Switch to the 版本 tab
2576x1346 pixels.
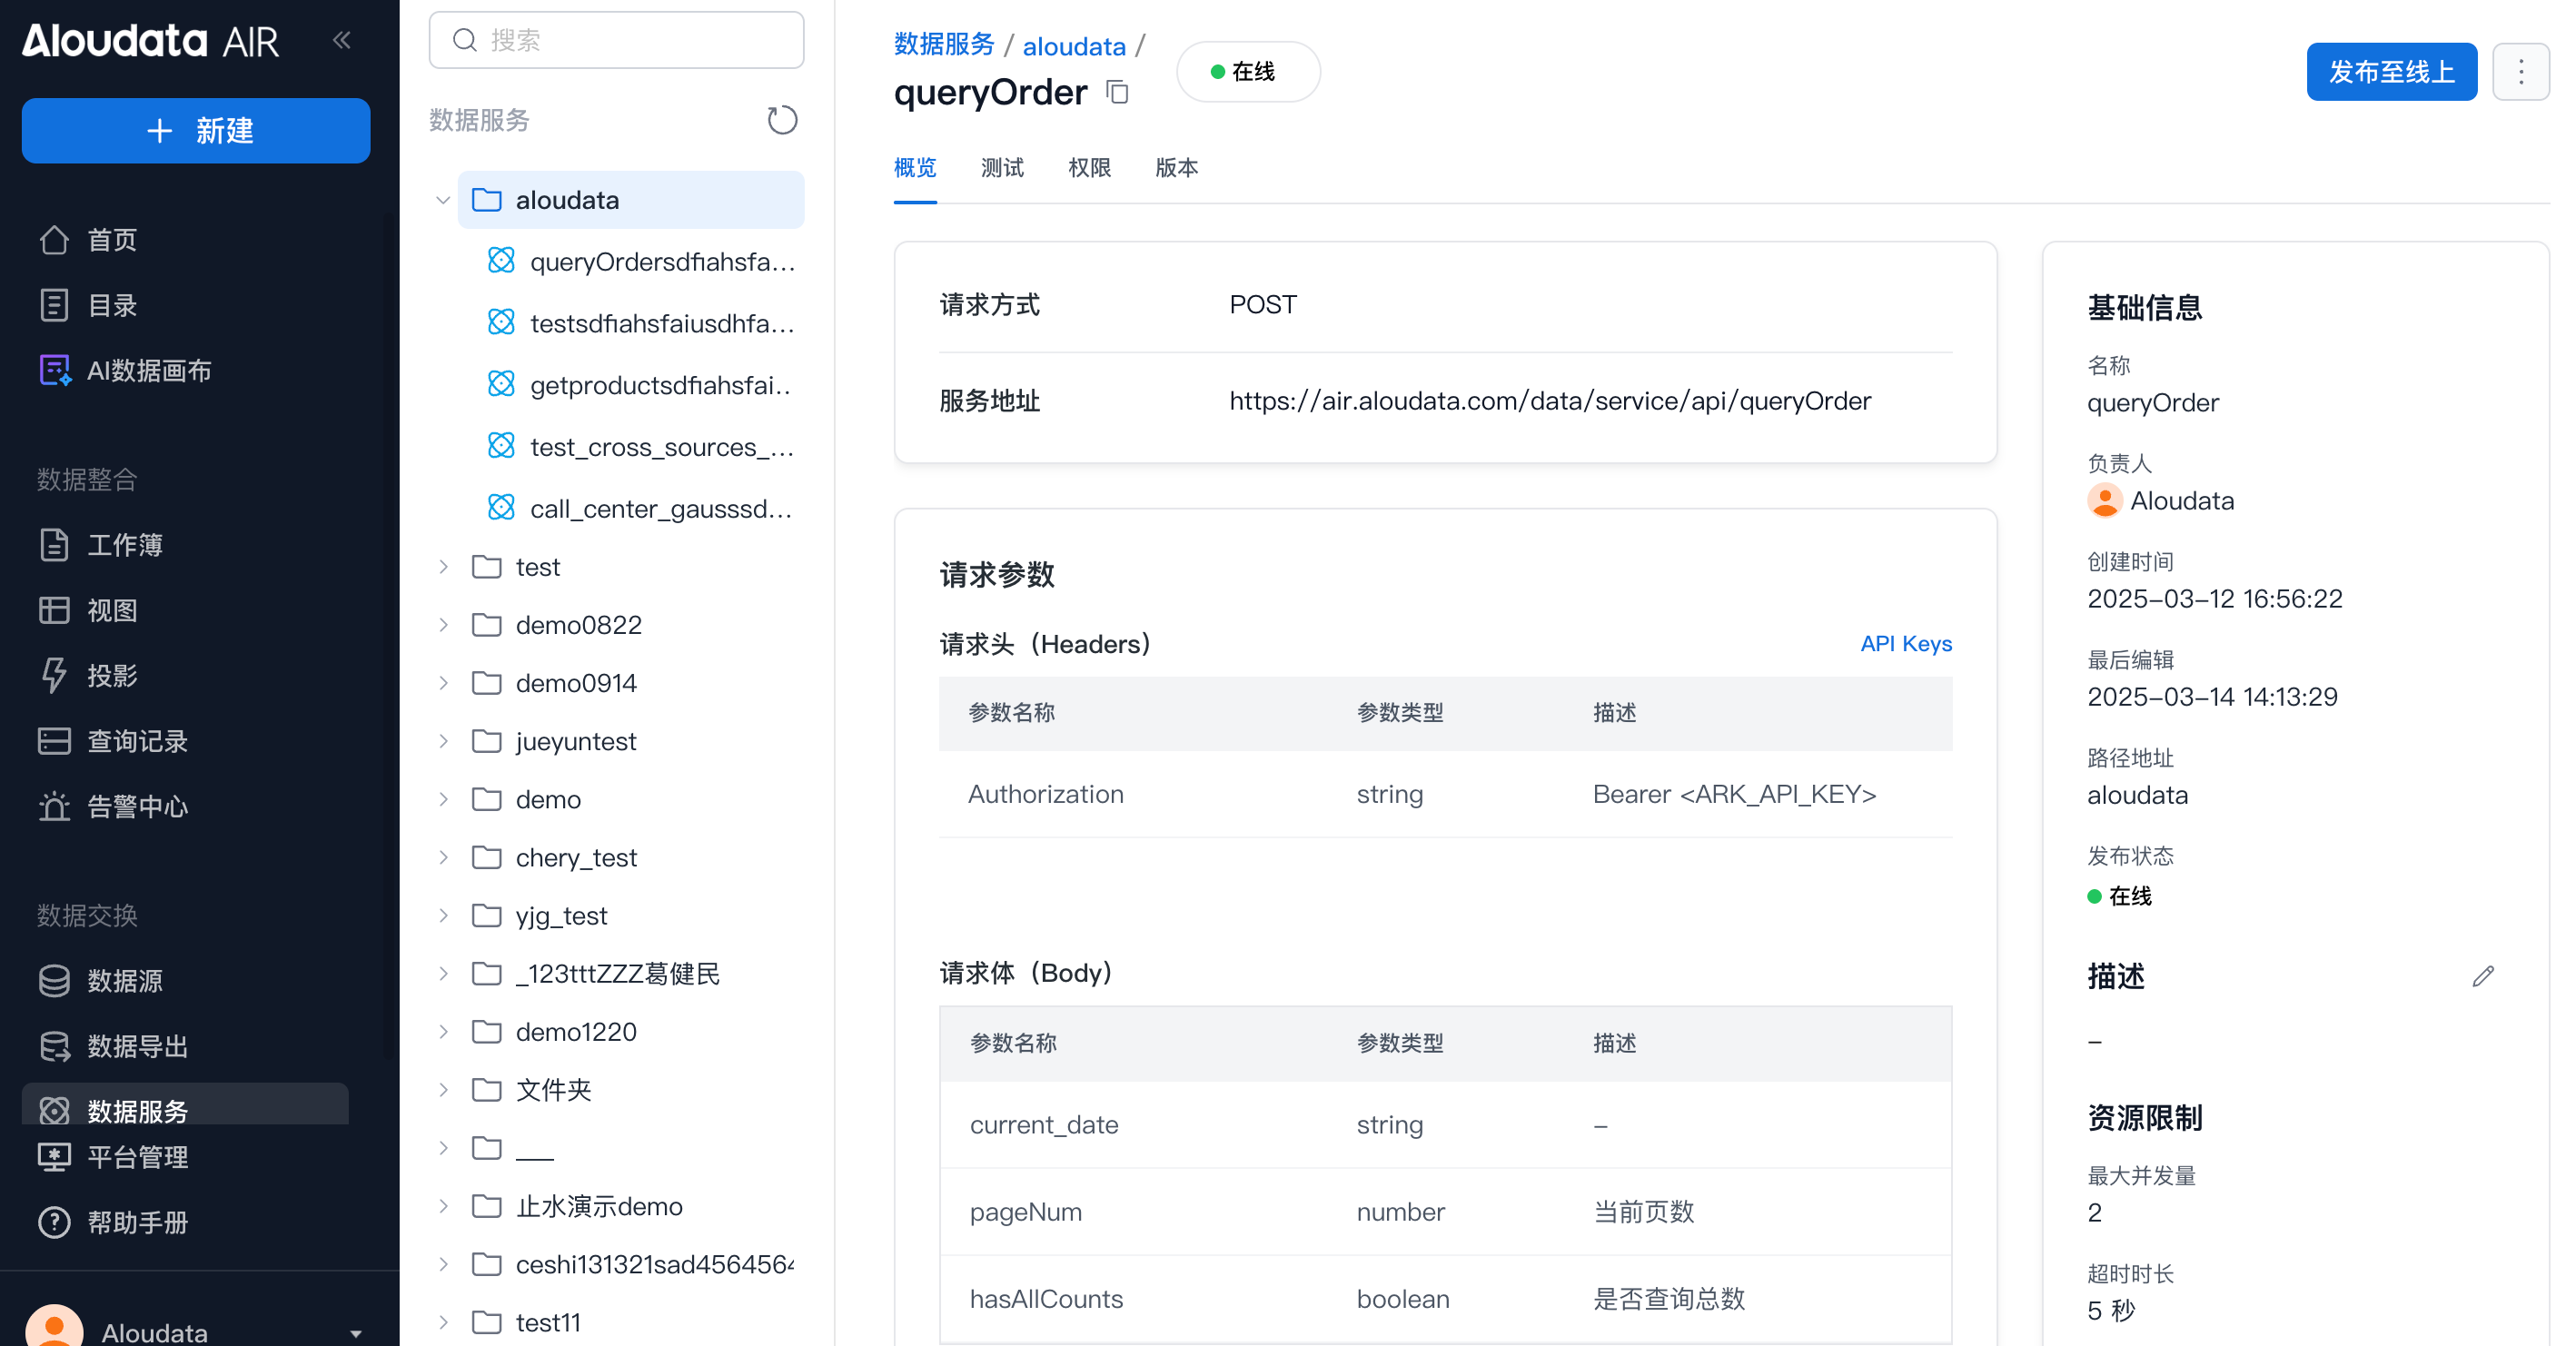pyautogui.click(x=1176, y=168)
